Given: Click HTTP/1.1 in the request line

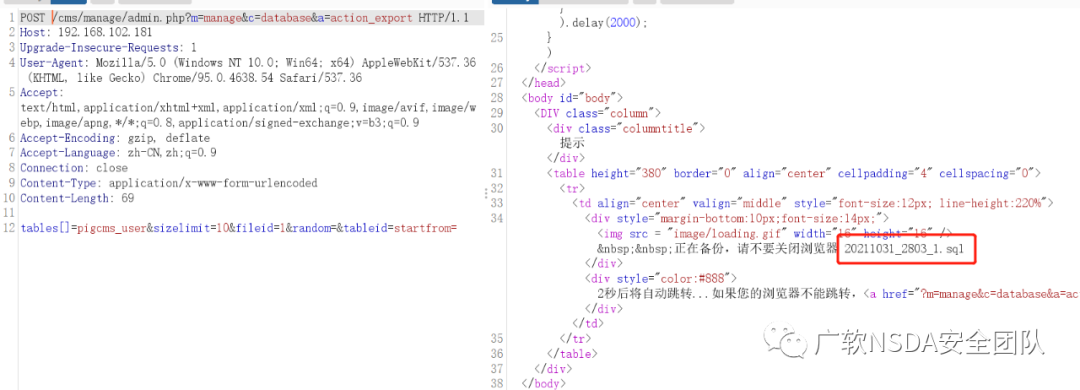Looking at the screenshot, I should pos(444,17).
